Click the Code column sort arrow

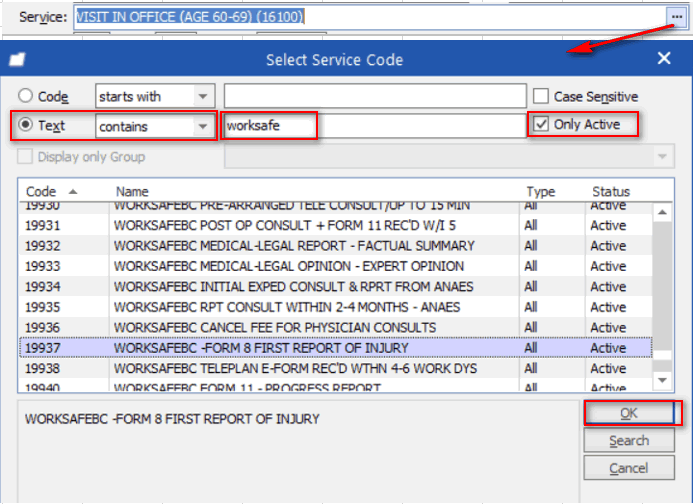point(72,191)
